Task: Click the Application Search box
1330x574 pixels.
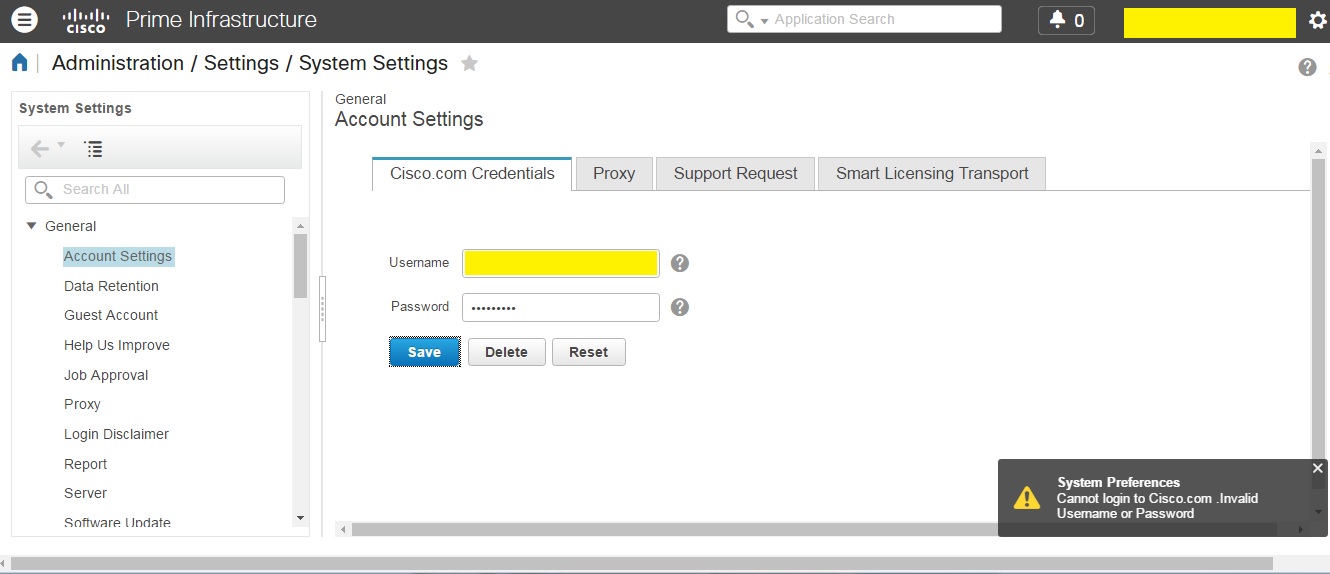Action: (864, 19)
